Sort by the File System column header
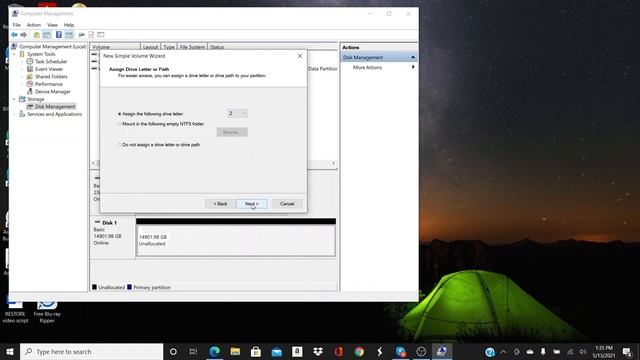The image size is (640, 360). (x=192, y=47)
